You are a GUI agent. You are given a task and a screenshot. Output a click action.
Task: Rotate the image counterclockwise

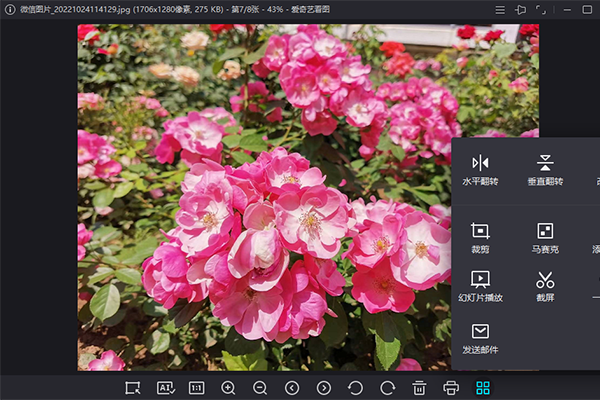(355, 387)
